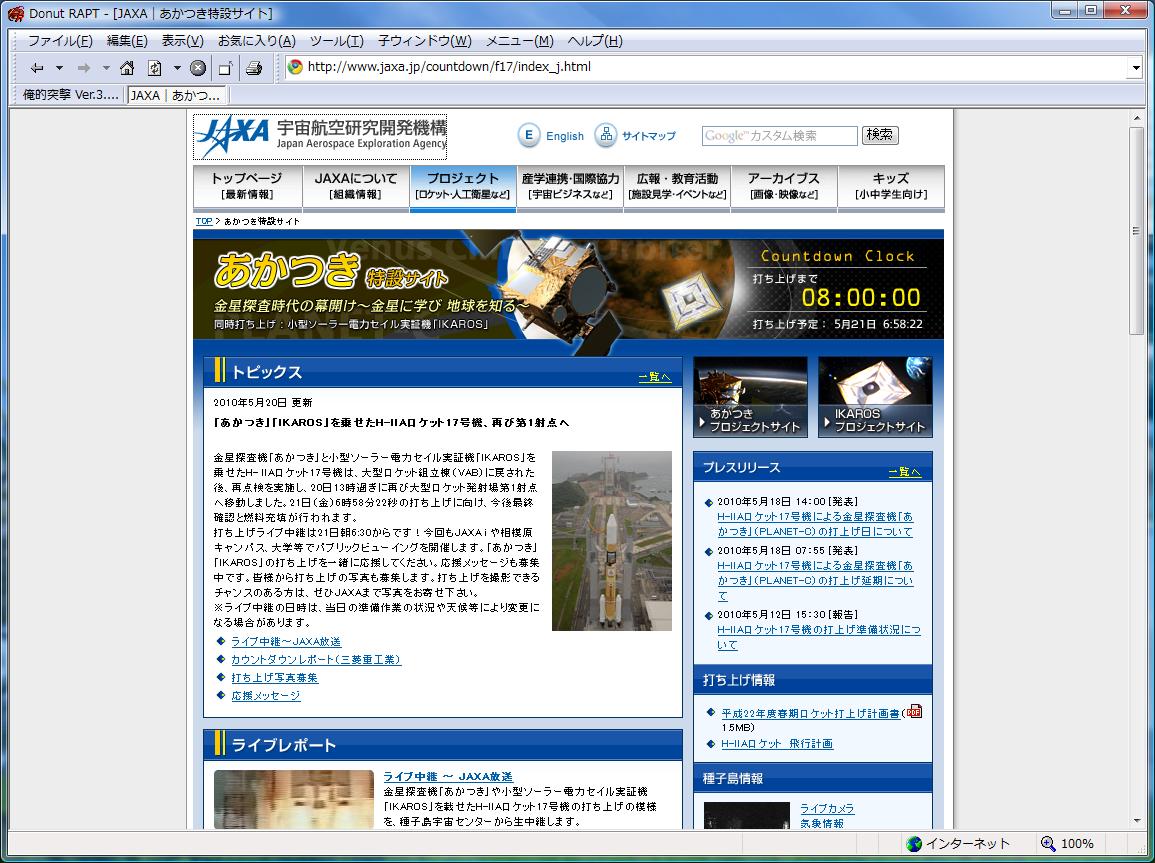The width and height of the screenshot is (1155, 863).
Task: Click the site map icon
Action: coord(605,135)
